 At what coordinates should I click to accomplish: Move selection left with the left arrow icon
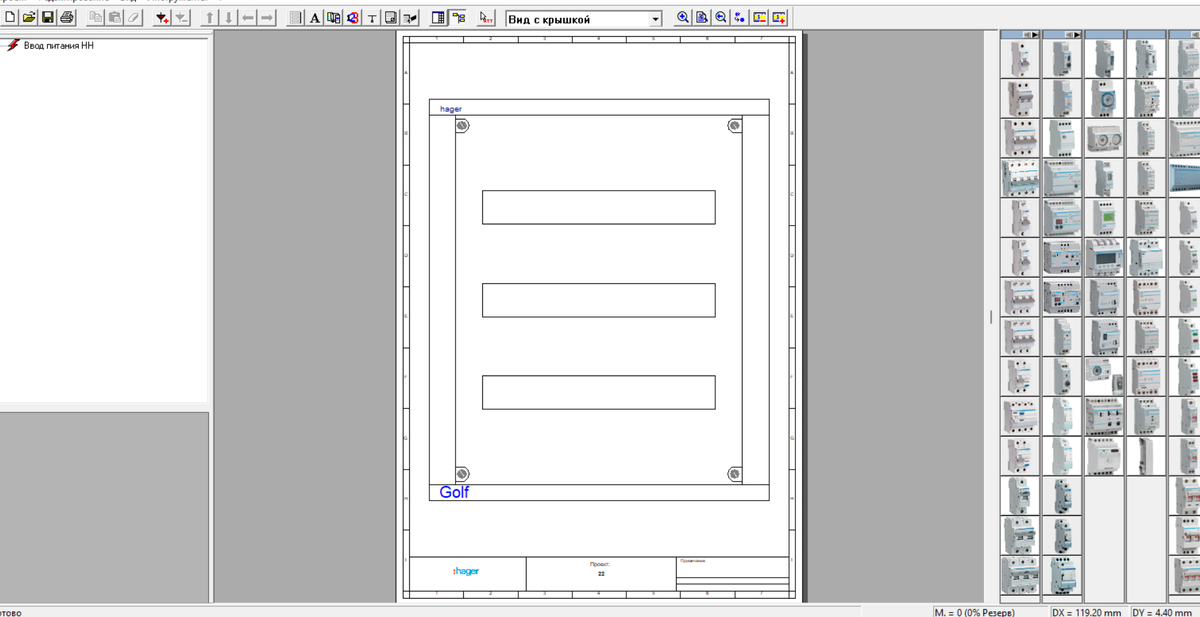[248, 18]
